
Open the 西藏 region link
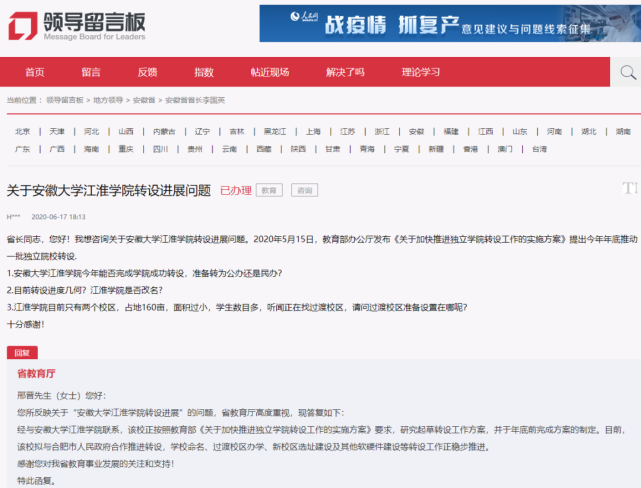pos(264,149)
